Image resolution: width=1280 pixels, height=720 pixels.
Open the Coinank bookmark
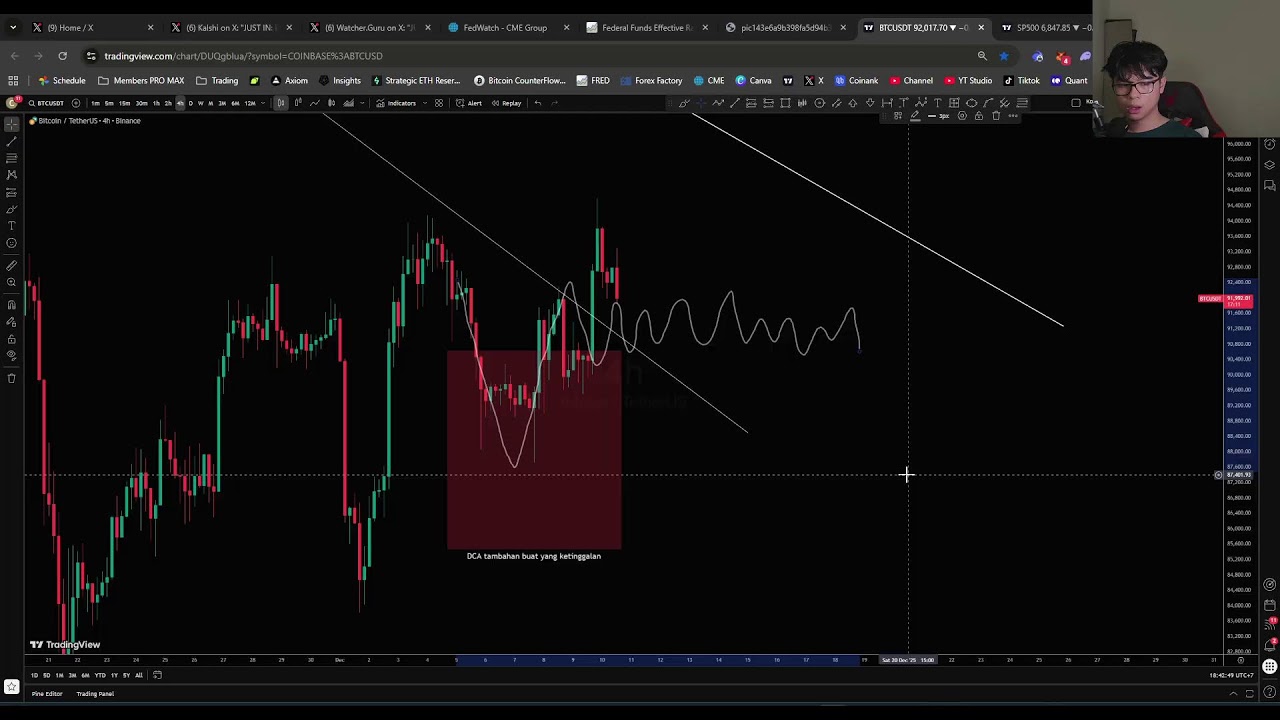tap(856, 81)
